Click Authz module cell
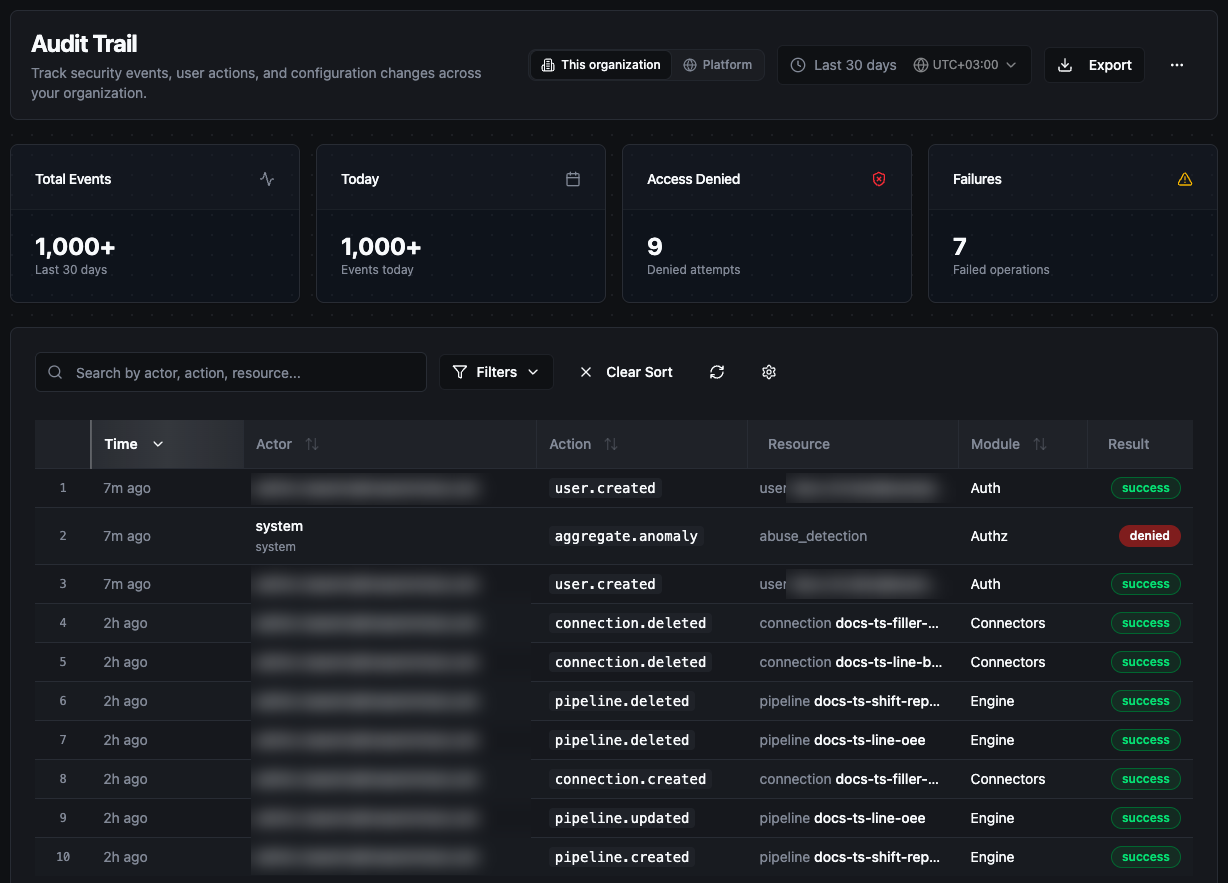 point(989,536)
